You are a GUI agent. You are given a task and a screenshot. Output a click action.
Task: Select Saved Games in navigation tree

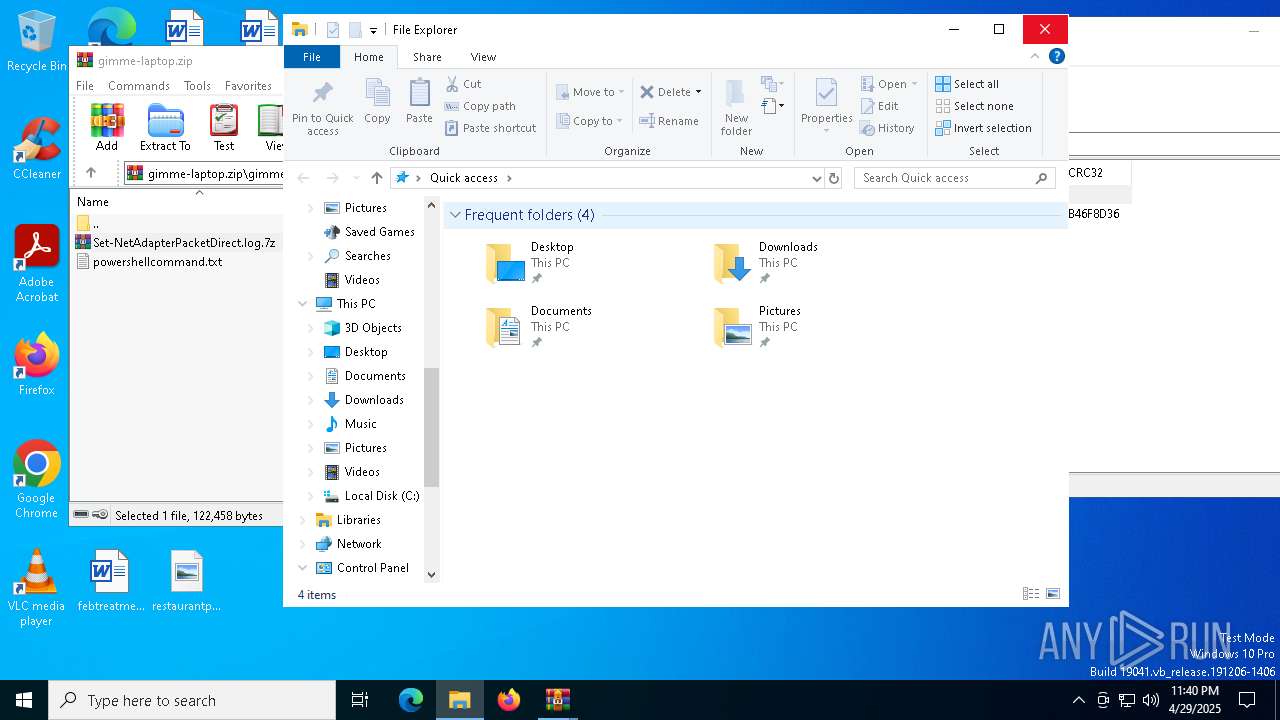(x=379, y=232)
